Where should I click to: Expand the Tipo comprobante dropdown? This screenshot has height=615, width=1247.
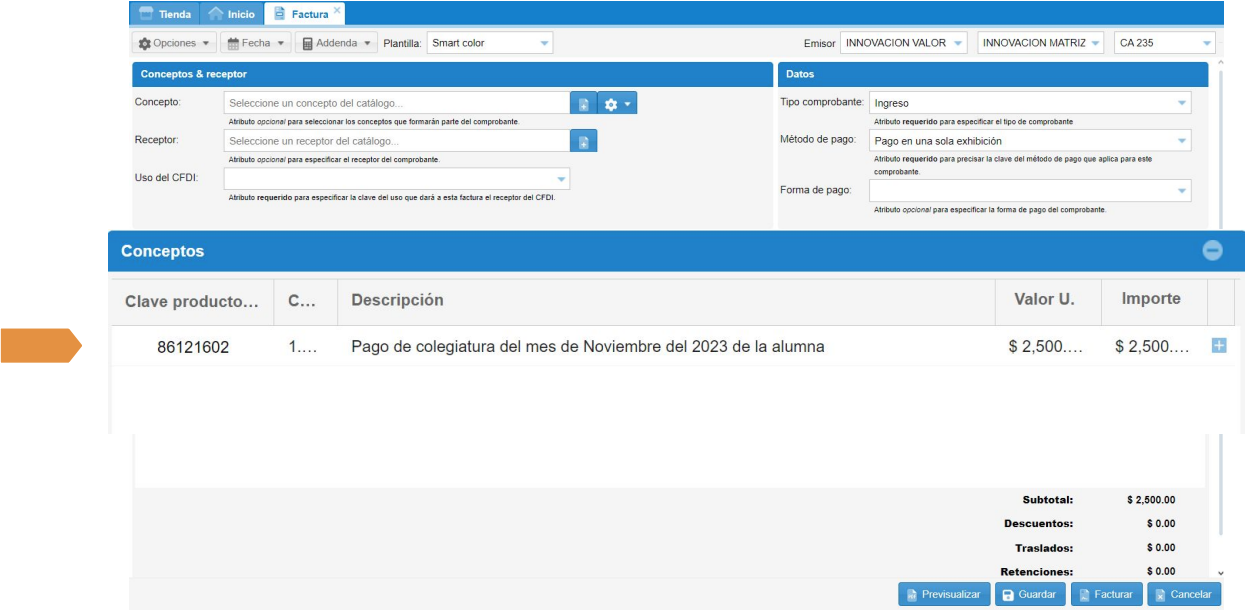click(1030, 103)
